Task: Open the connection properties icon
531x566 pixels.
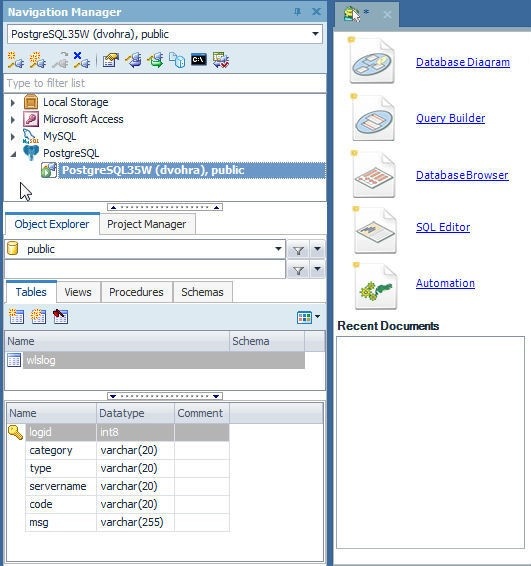Action: click(x=110, y=60)
